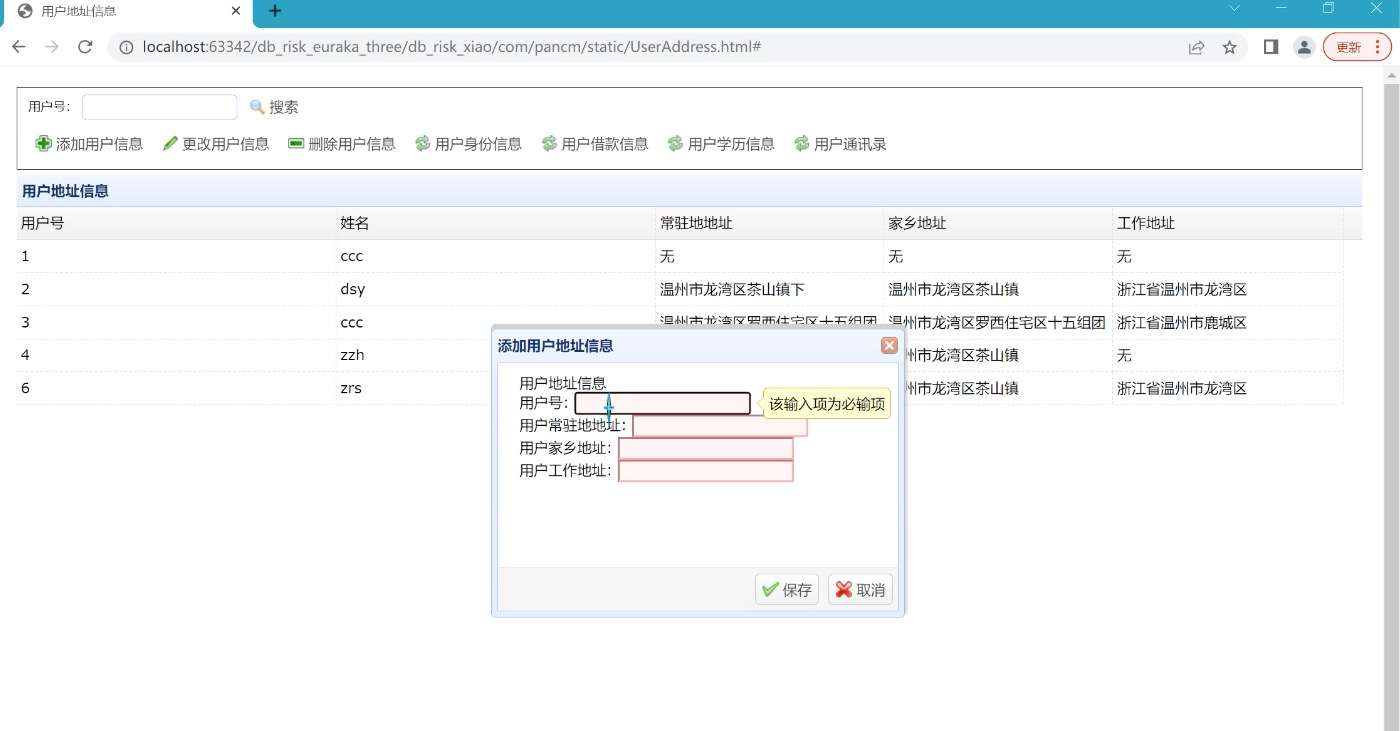Click 删除用户信息 delete button
1400x731 pixels.
[342, 144]
